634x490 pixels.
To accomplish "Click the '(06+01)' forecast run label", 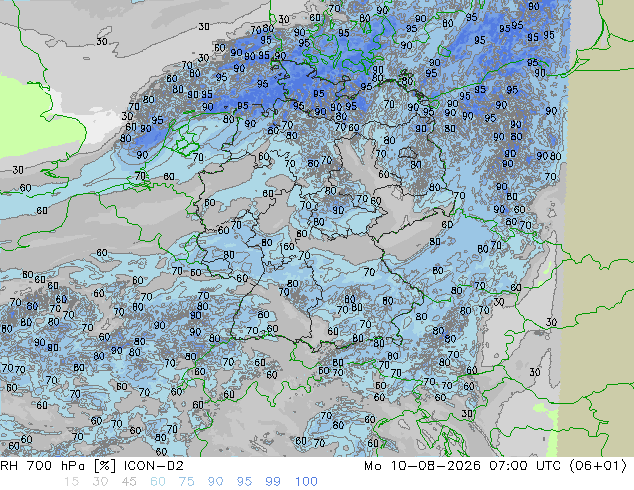I will (598, 466).
